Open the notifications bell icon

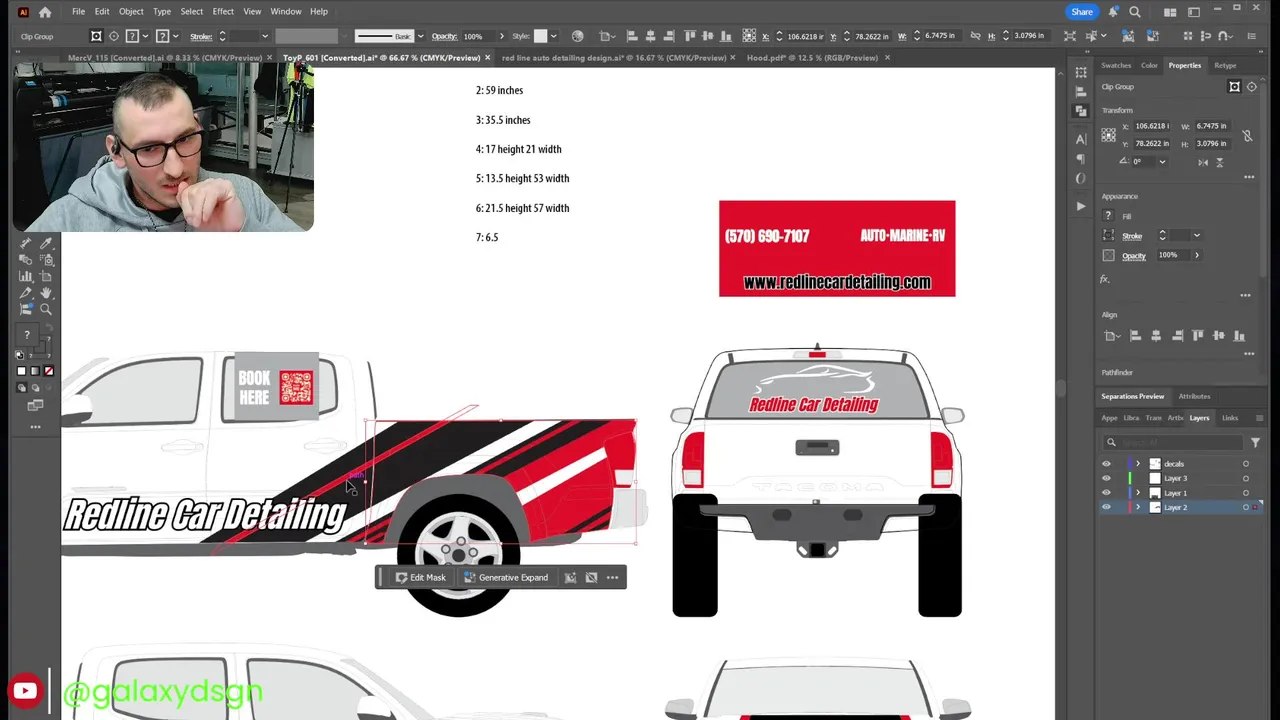pyautogui.click(x=1113, y=12)
